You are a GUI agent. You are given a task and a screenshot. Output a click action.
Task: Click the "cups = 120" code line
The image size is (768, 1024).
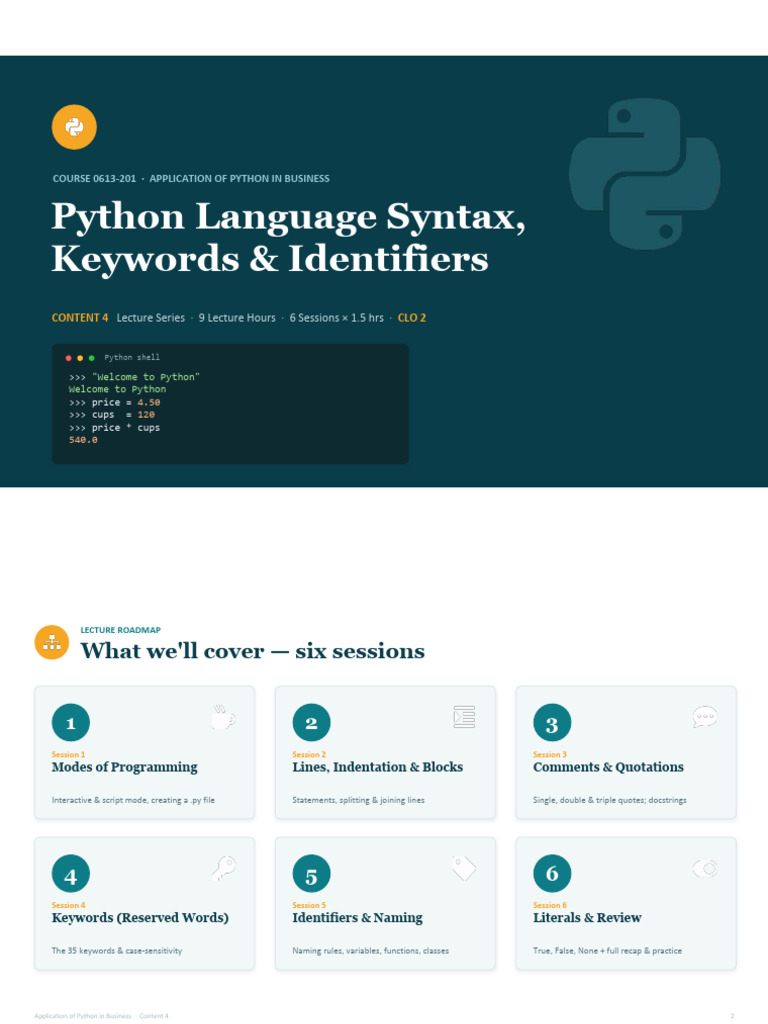tap(112, 415)
